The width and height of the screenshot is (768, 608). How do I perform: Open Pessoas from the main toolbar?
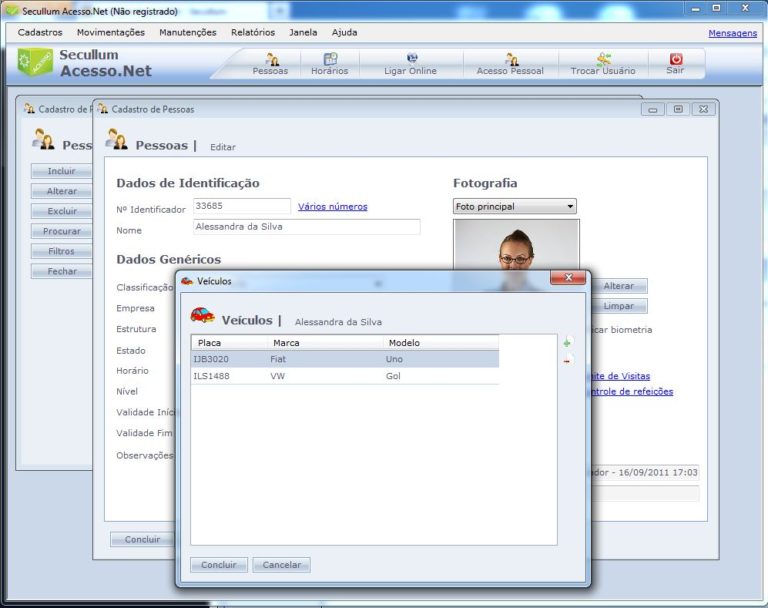coord(270,64)
